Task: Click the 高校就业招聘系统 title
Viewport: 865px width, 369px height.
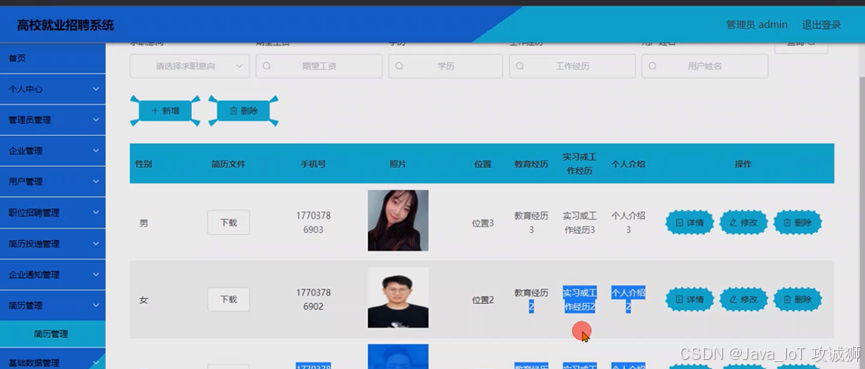Action: point(66,25)
